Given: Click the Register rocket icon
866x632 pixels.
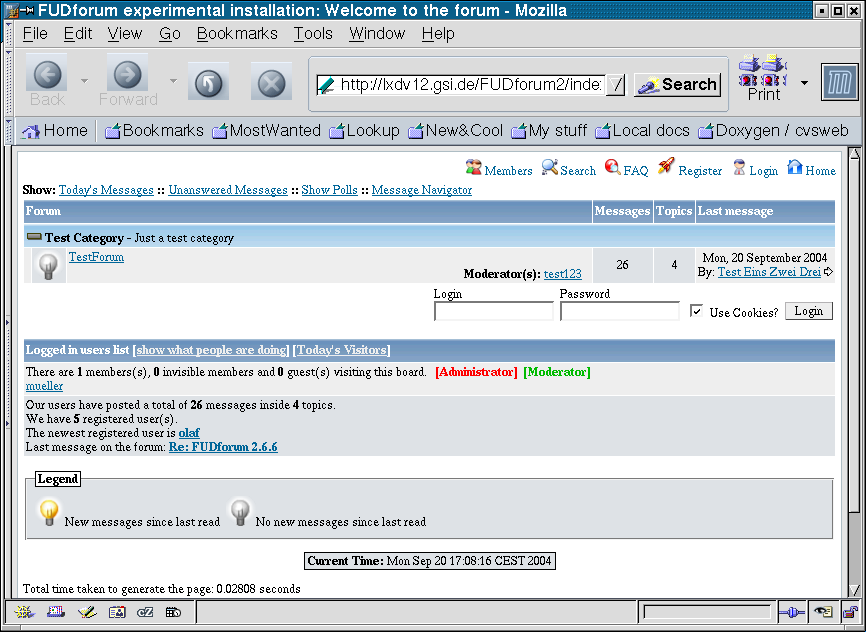Looking at the screenshot, I should pos(666,168).
